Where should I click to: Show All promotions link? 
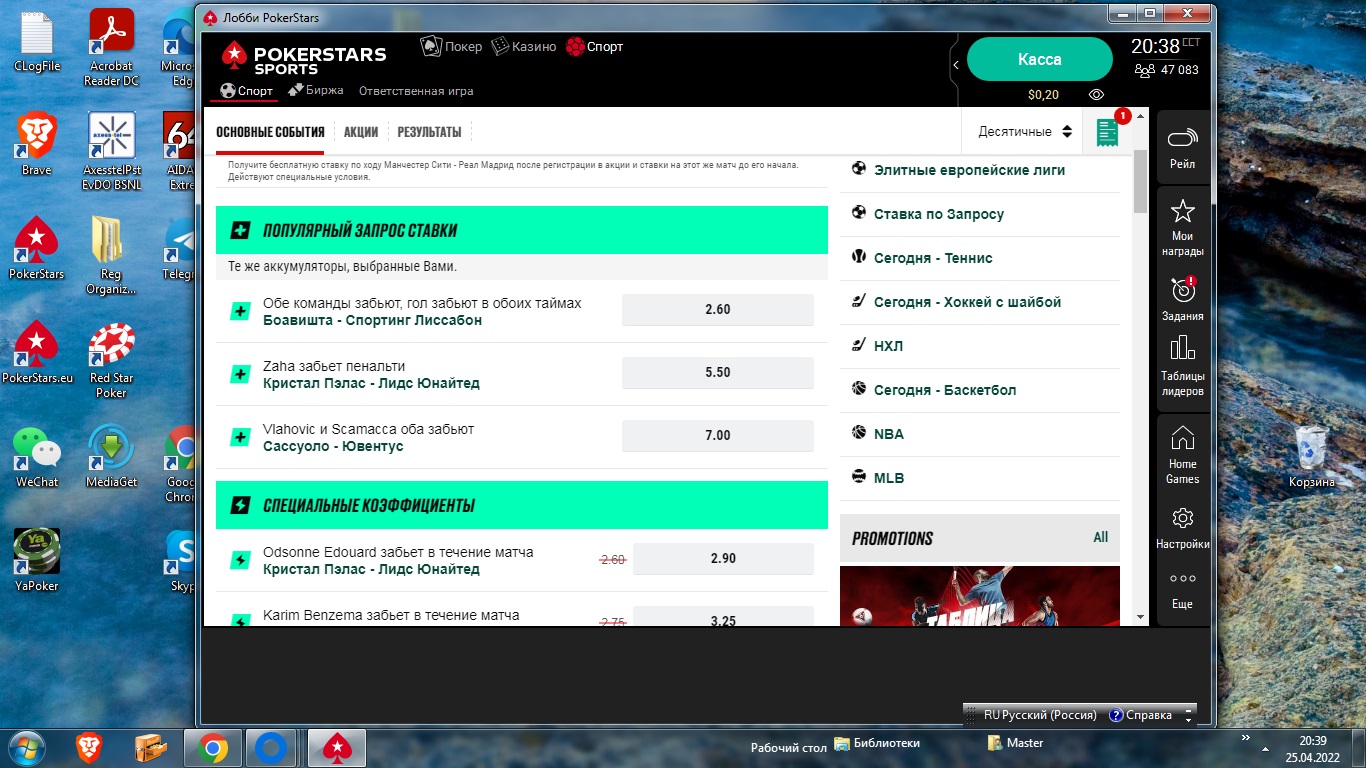1101,538
